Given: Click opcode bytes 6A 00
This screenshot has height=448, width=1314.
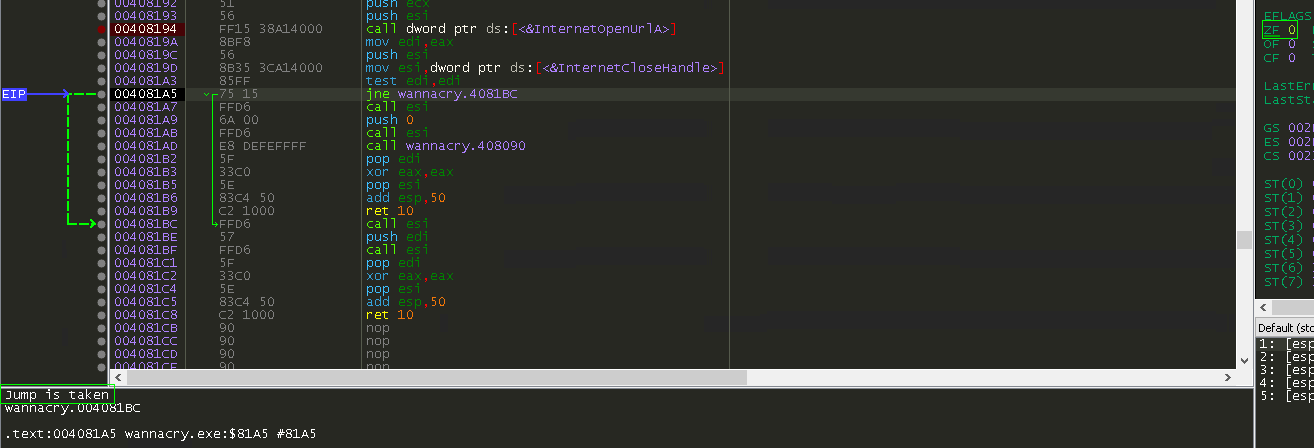Looking at the screenshot, I should [239, 120].
